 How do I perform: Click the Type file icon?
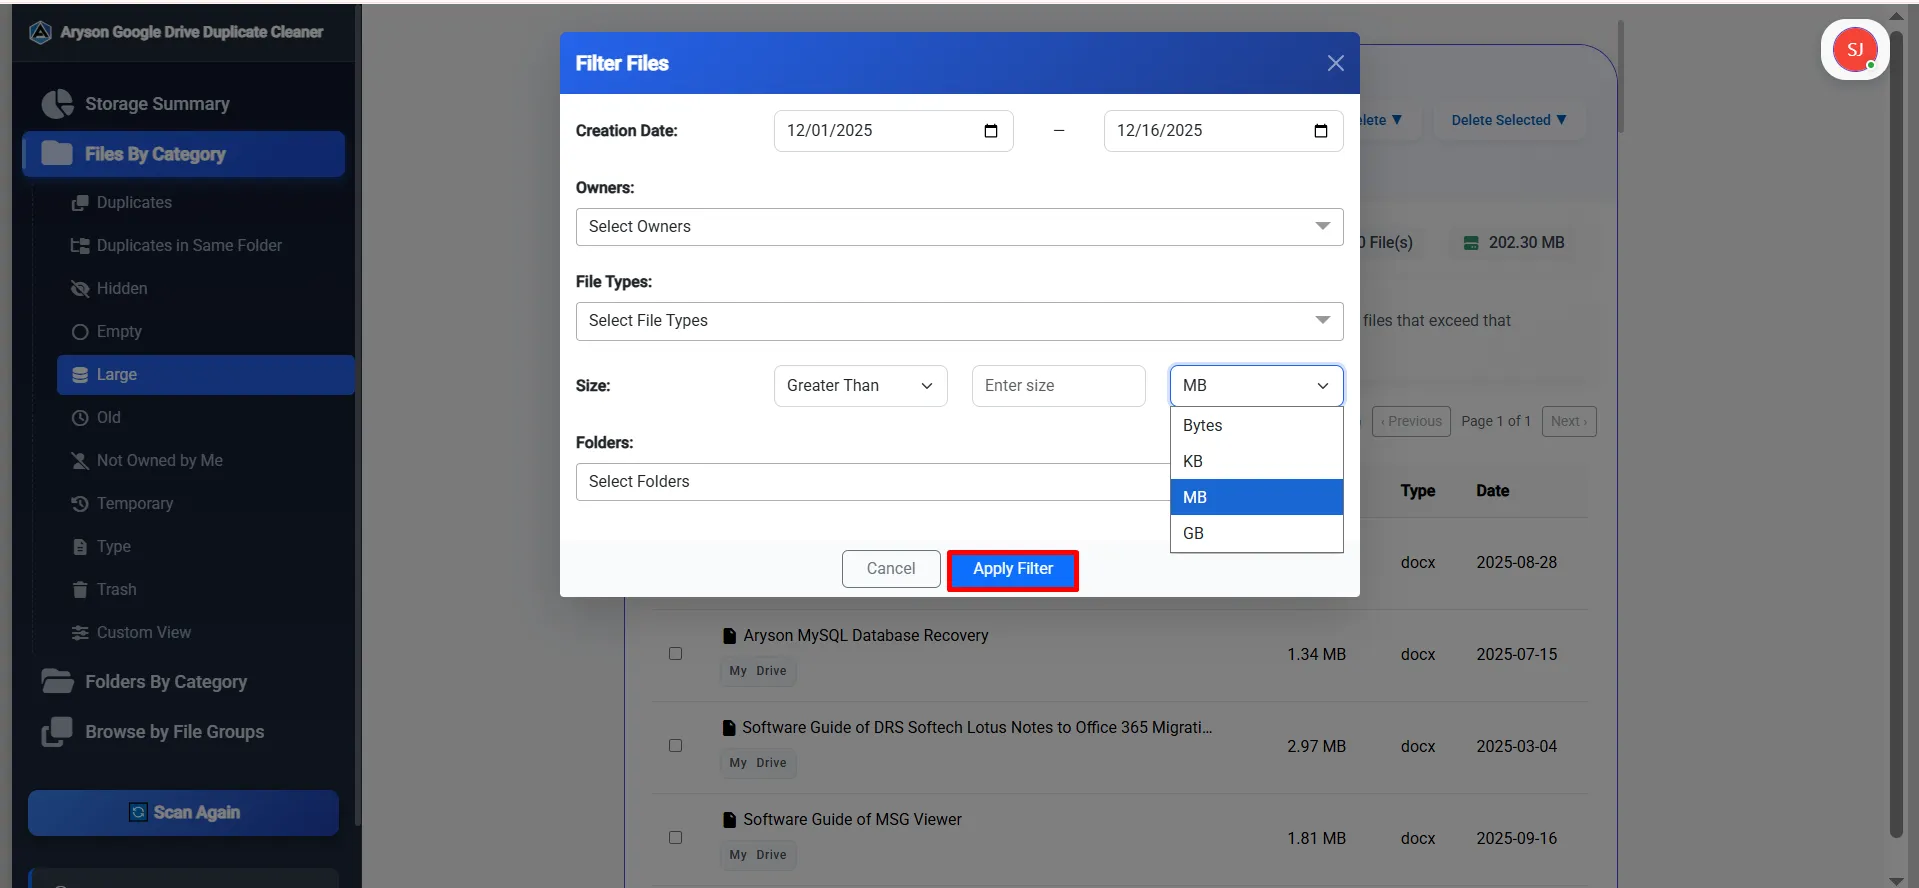80,547
